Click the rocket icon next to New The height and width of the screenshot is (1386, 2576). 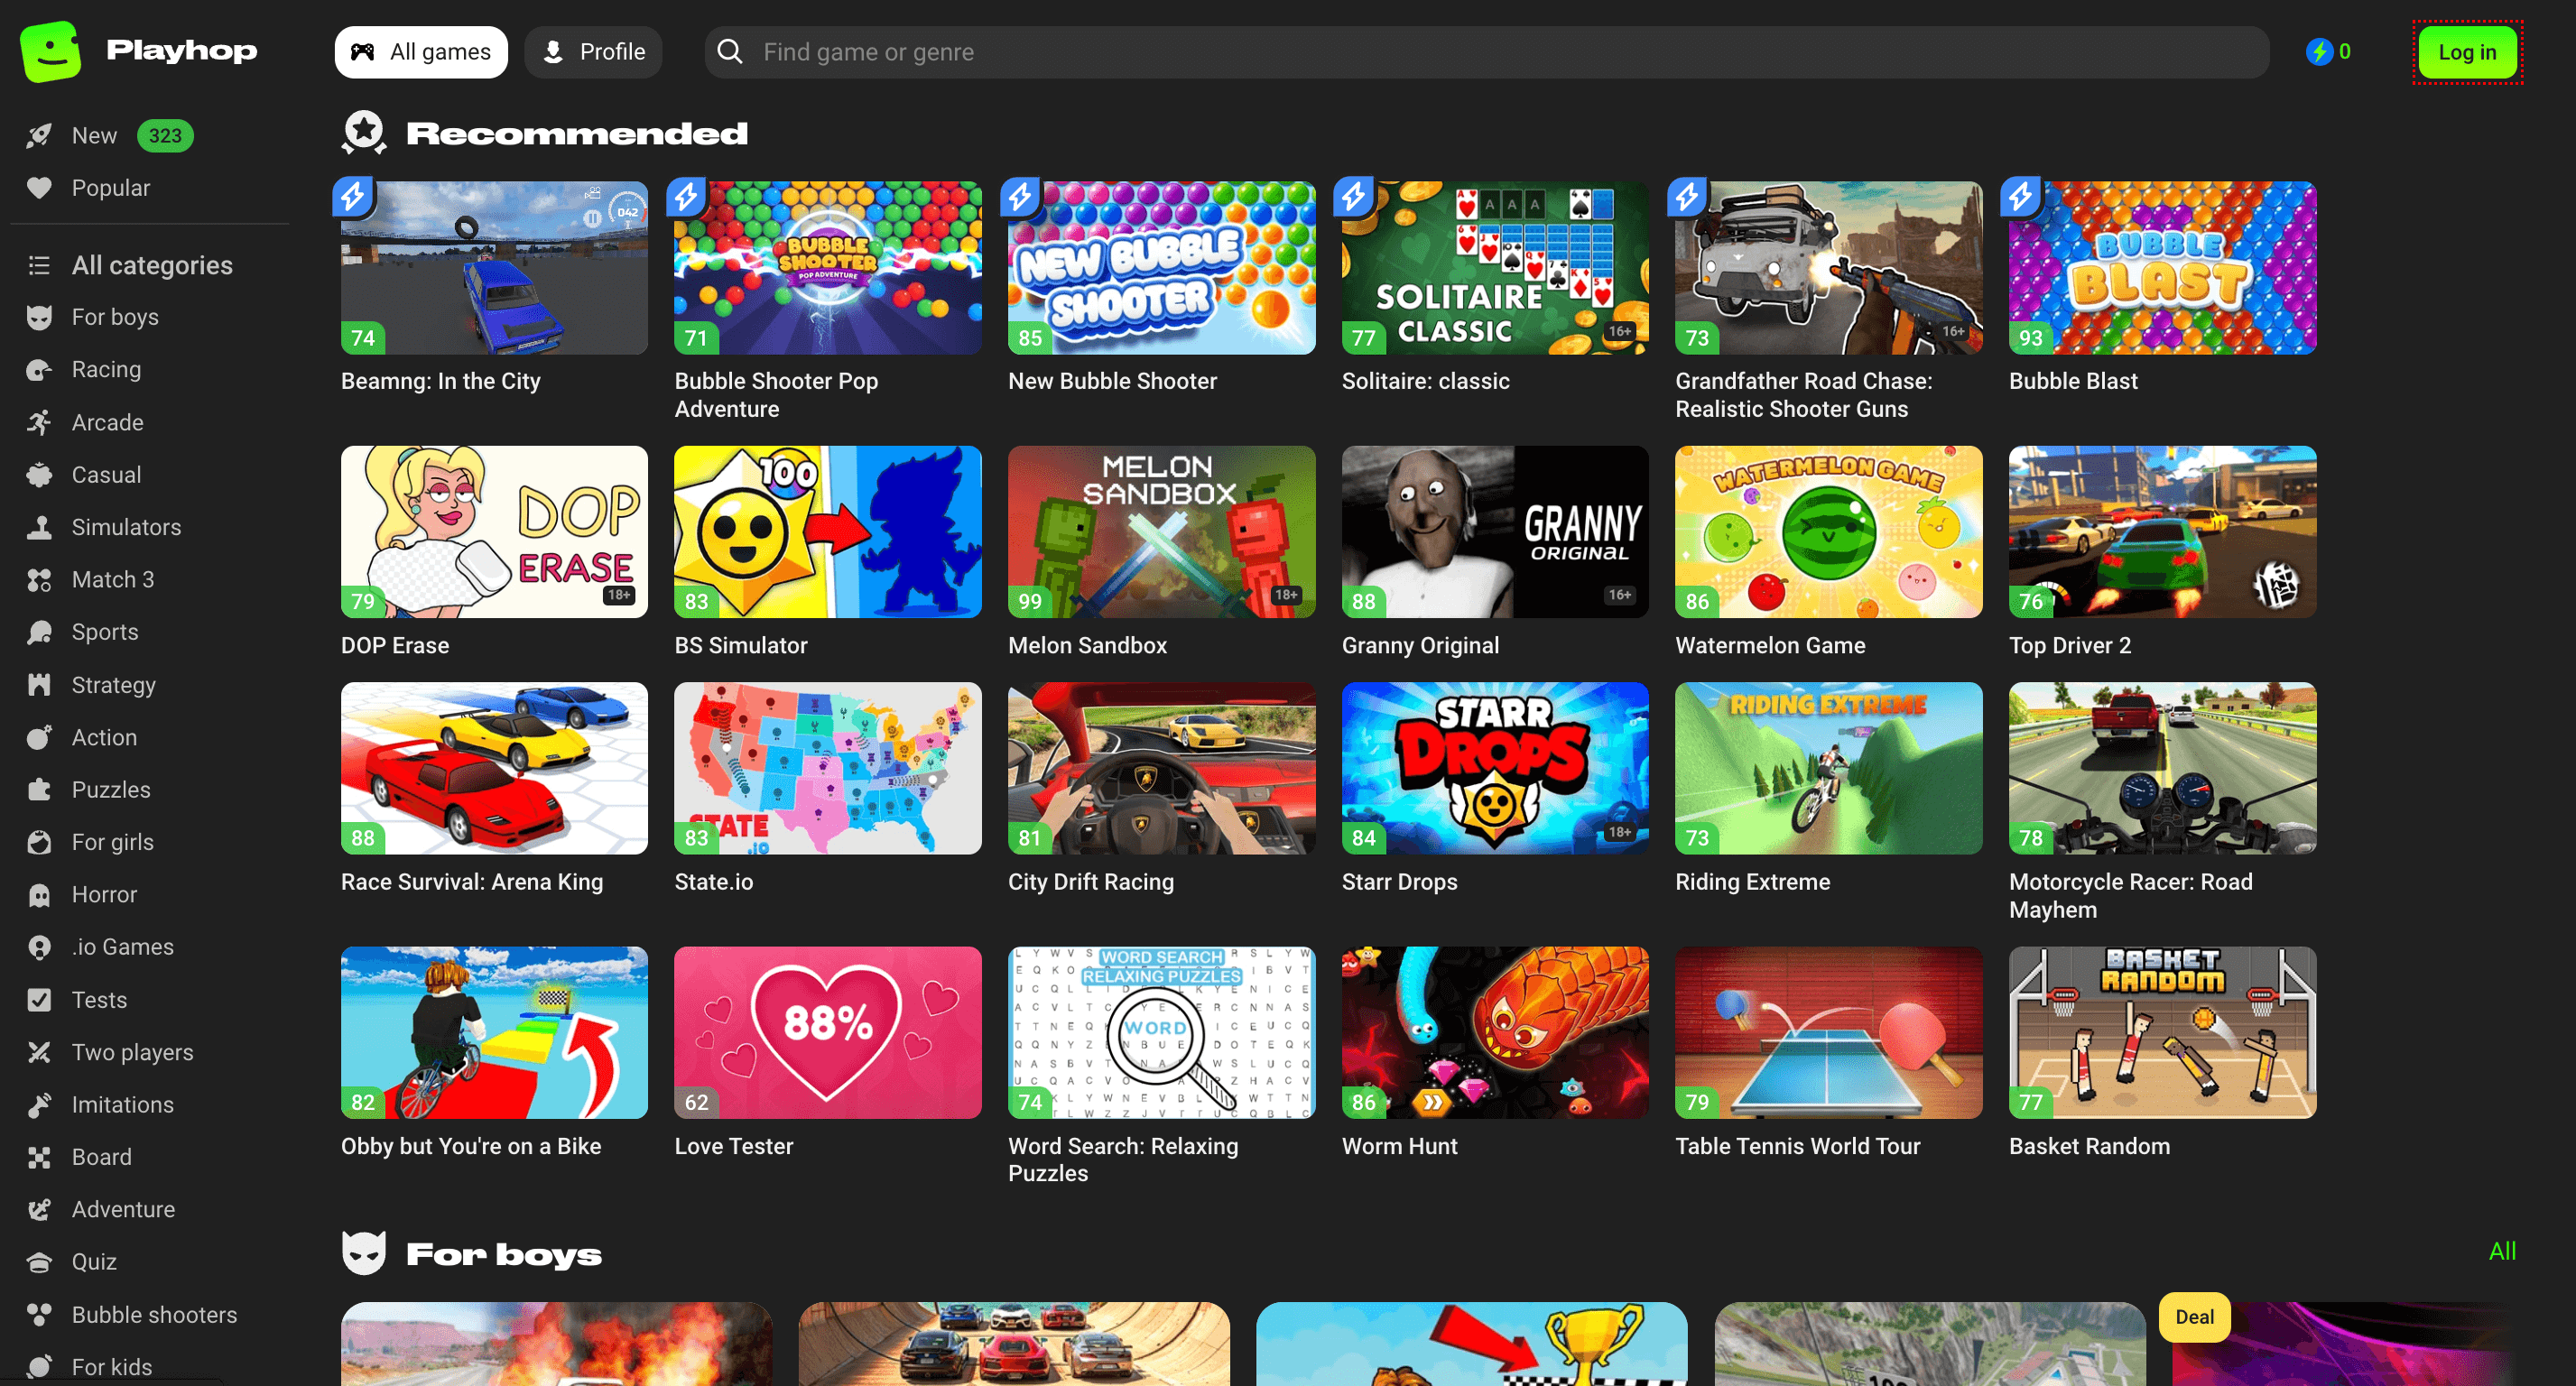point(39,136)
